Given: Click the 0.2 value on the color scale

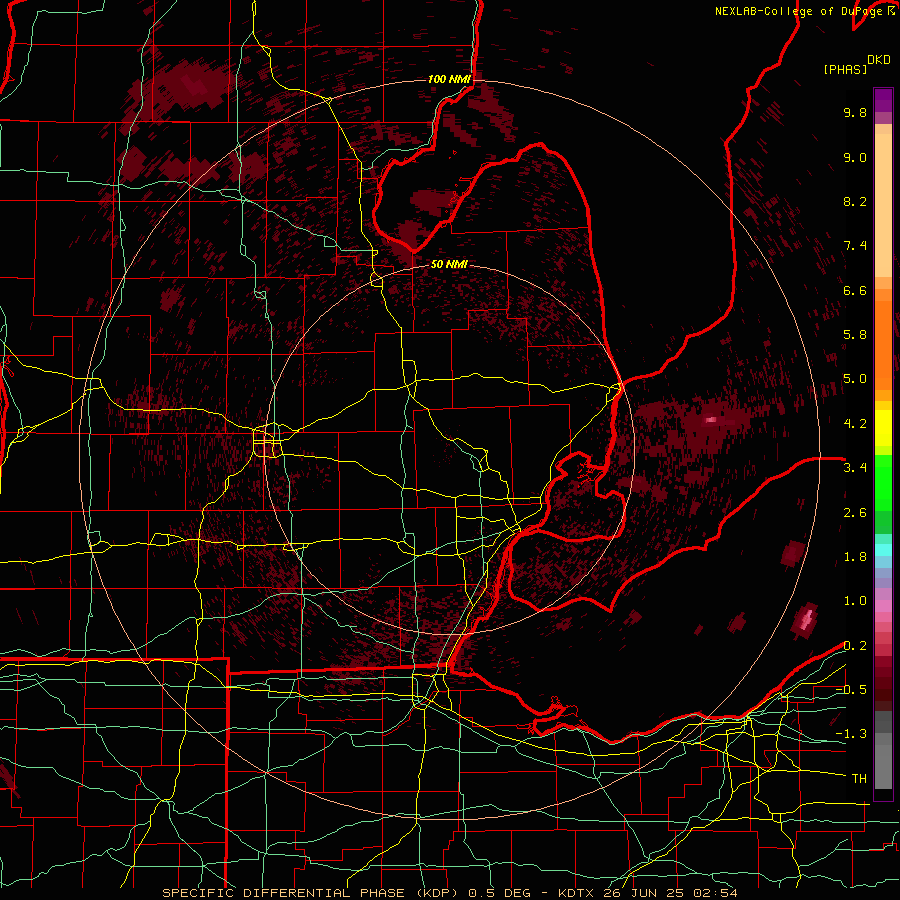Looking at the screenshot, I should click(855, 646).
